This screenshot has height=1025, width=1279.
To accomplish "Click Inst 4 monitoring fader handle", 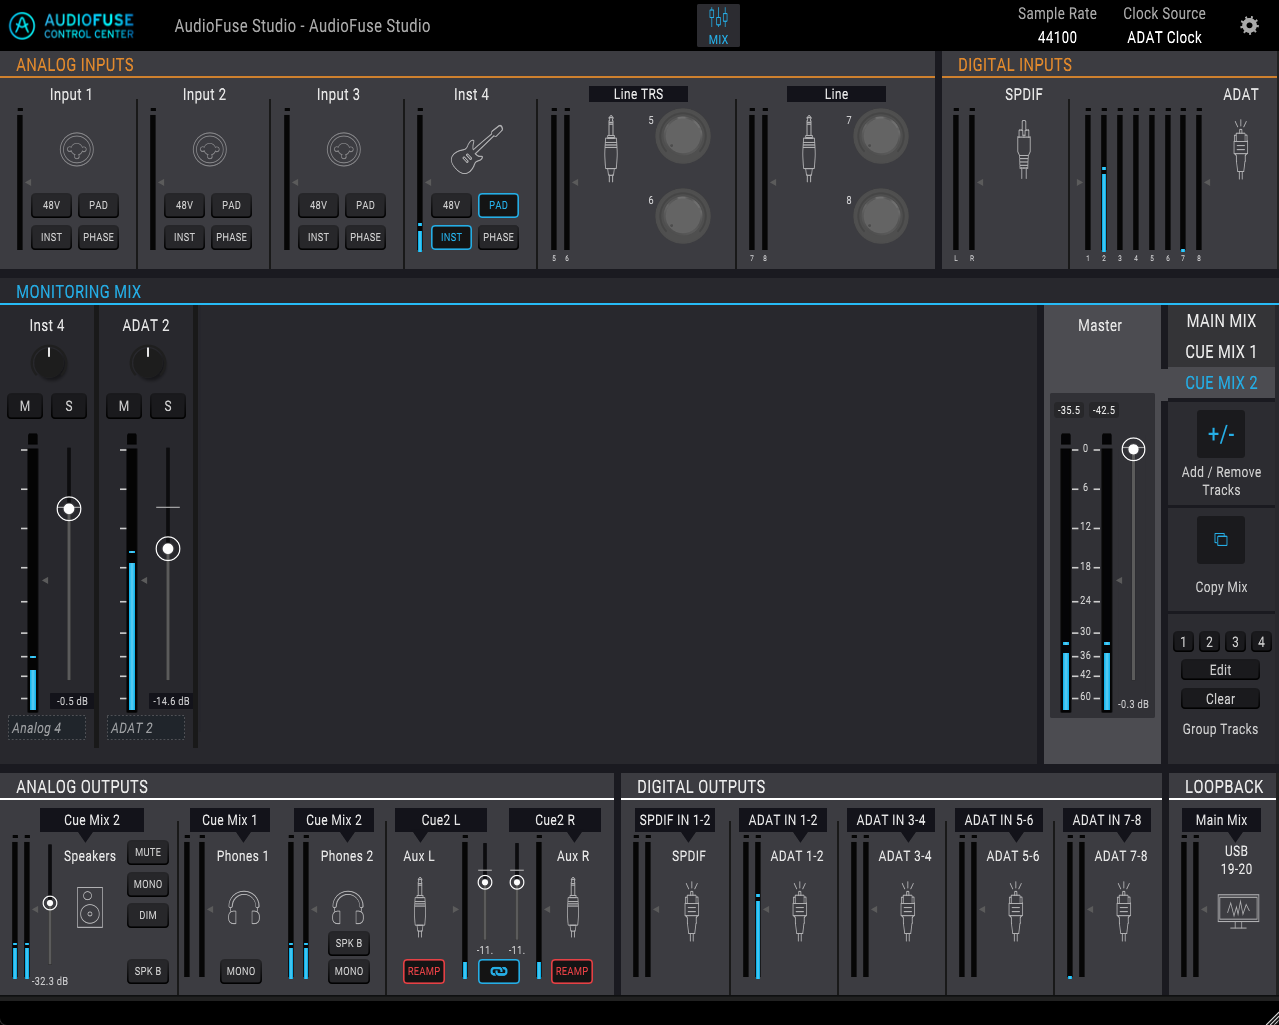I will point(69,509).
